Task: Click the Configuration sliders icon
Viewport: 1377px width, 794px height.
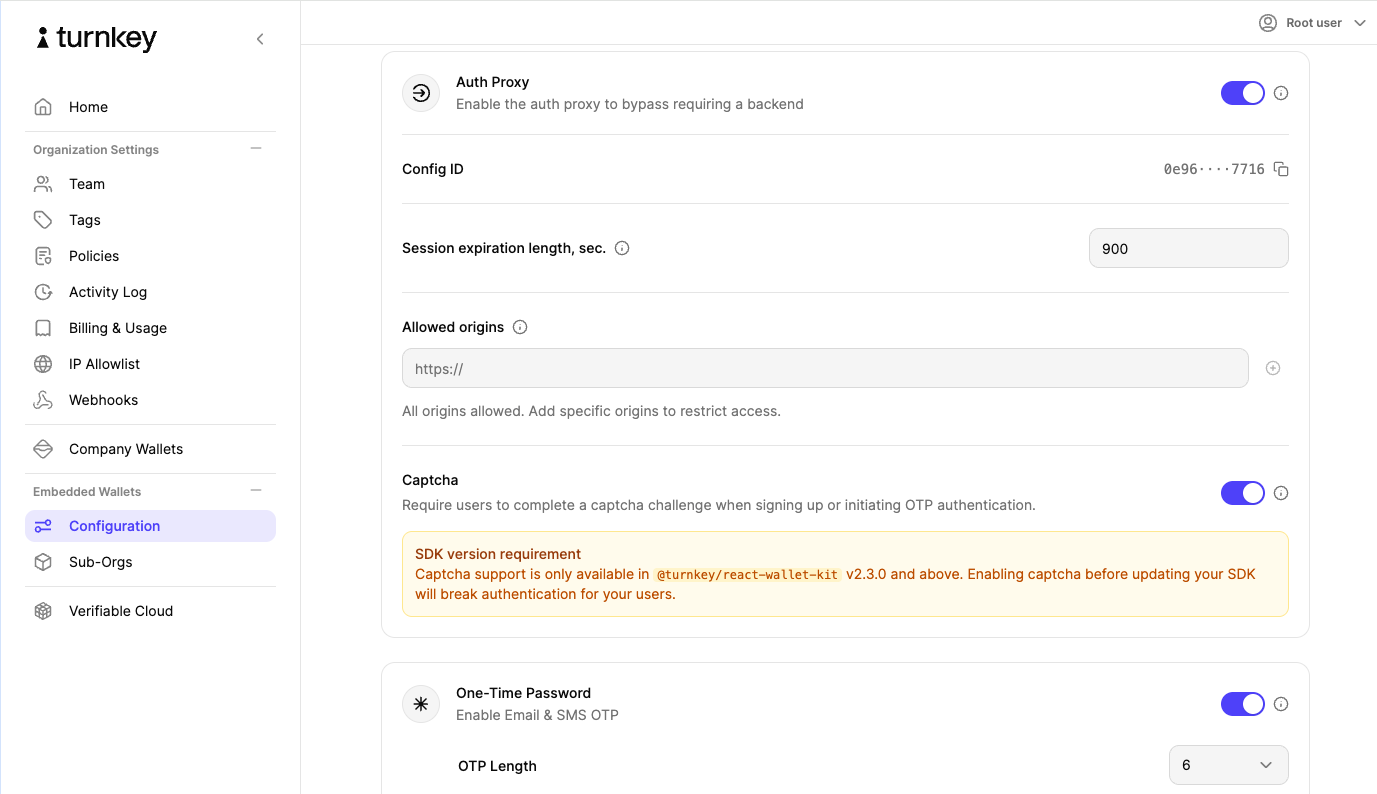Action: coord(43,526)
